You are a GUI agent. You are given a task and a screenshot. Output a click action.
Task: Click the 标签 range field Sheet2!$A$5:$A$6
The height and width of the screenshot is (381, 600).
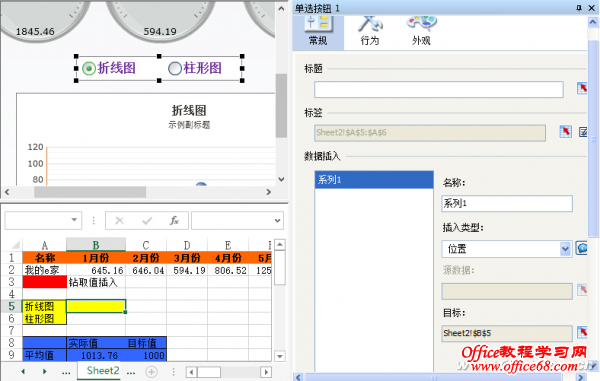[430, 133]
